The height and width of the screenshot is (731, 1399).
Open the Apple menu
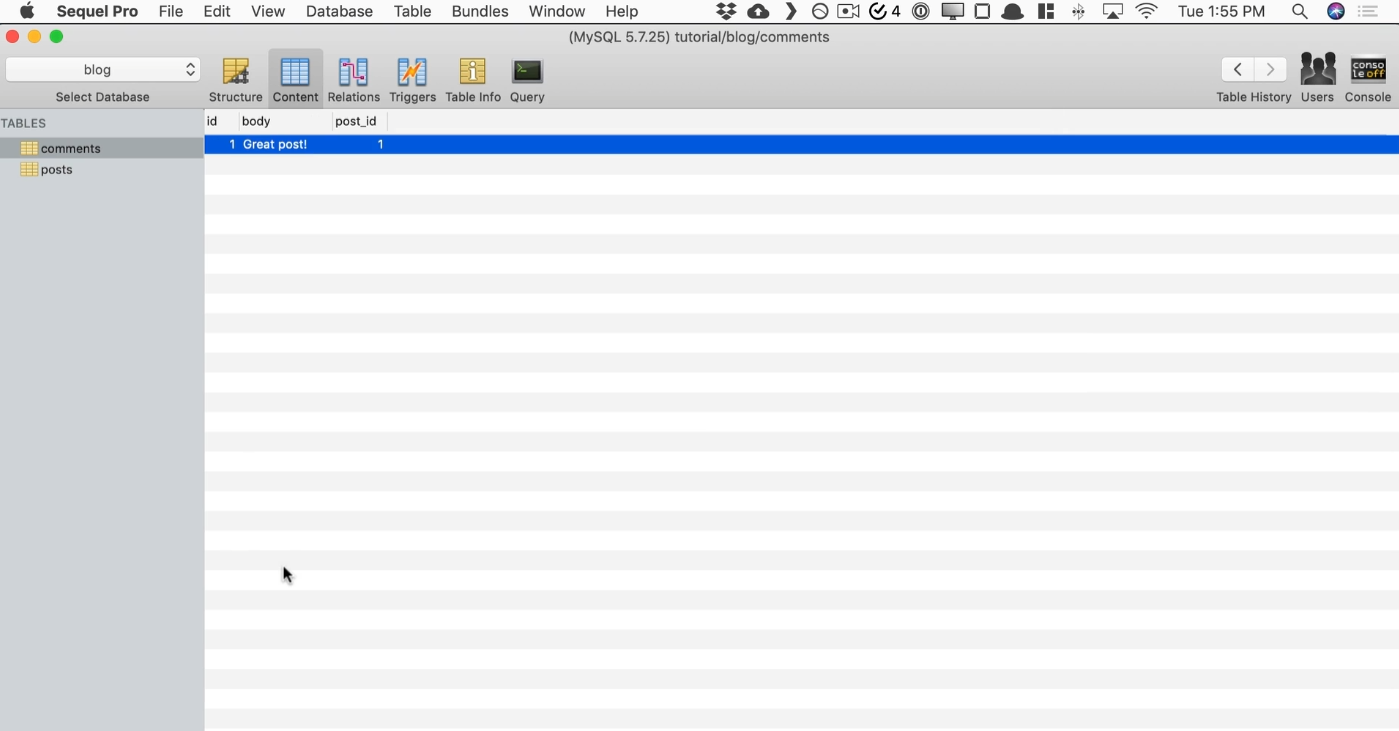coord(27,11)
